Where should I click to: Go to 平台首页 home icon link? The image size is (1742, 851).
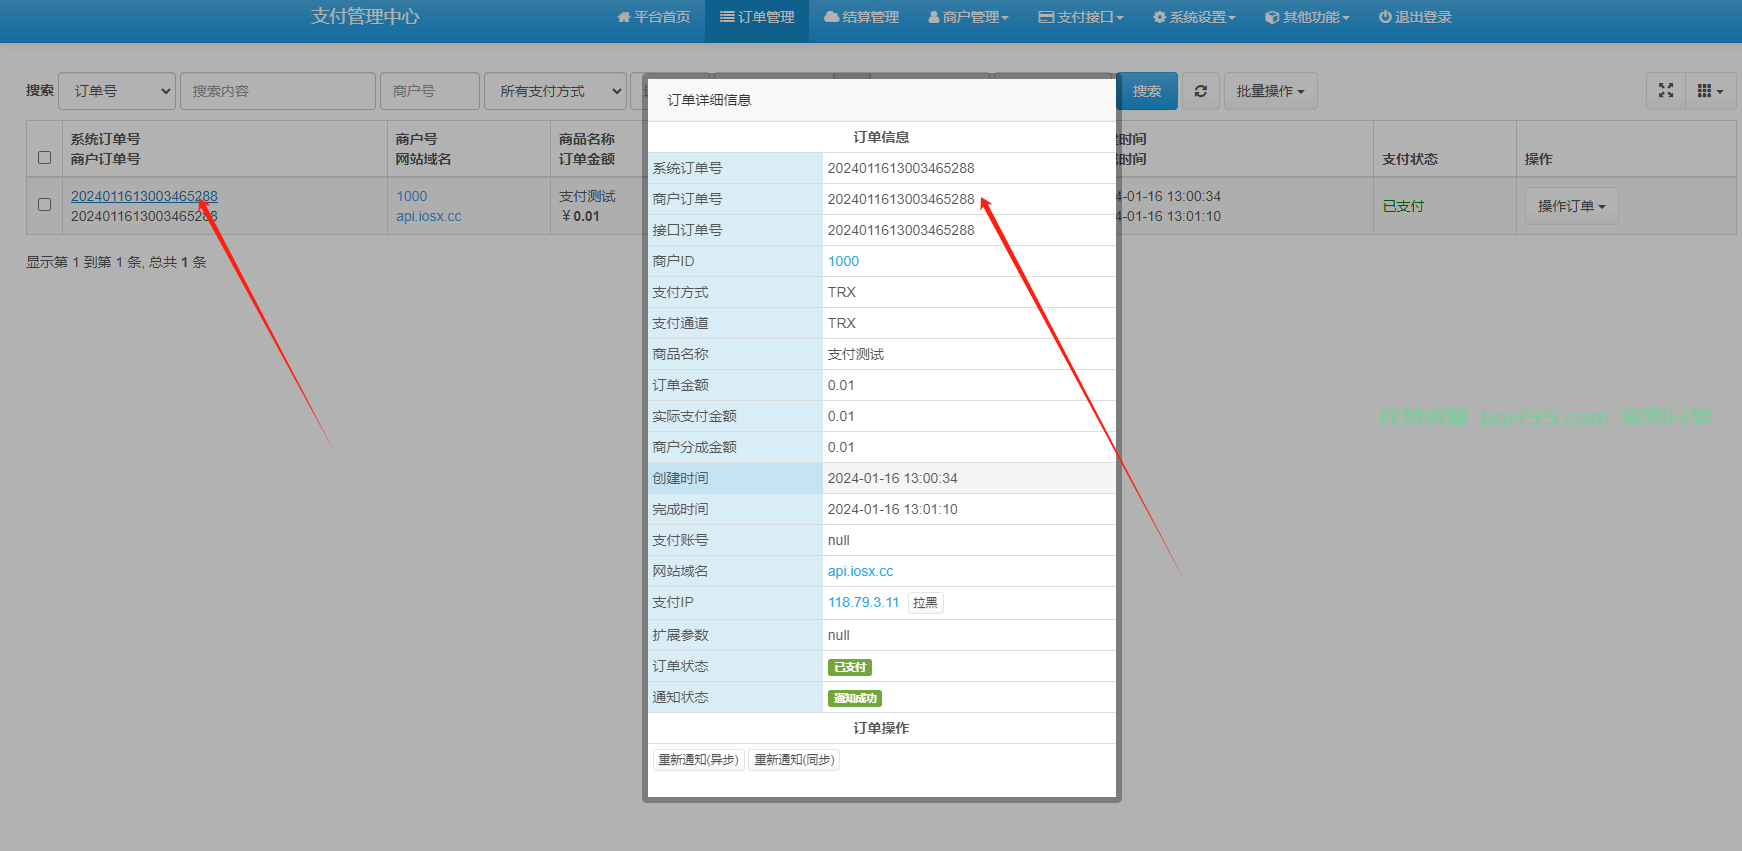coord(654,17)
